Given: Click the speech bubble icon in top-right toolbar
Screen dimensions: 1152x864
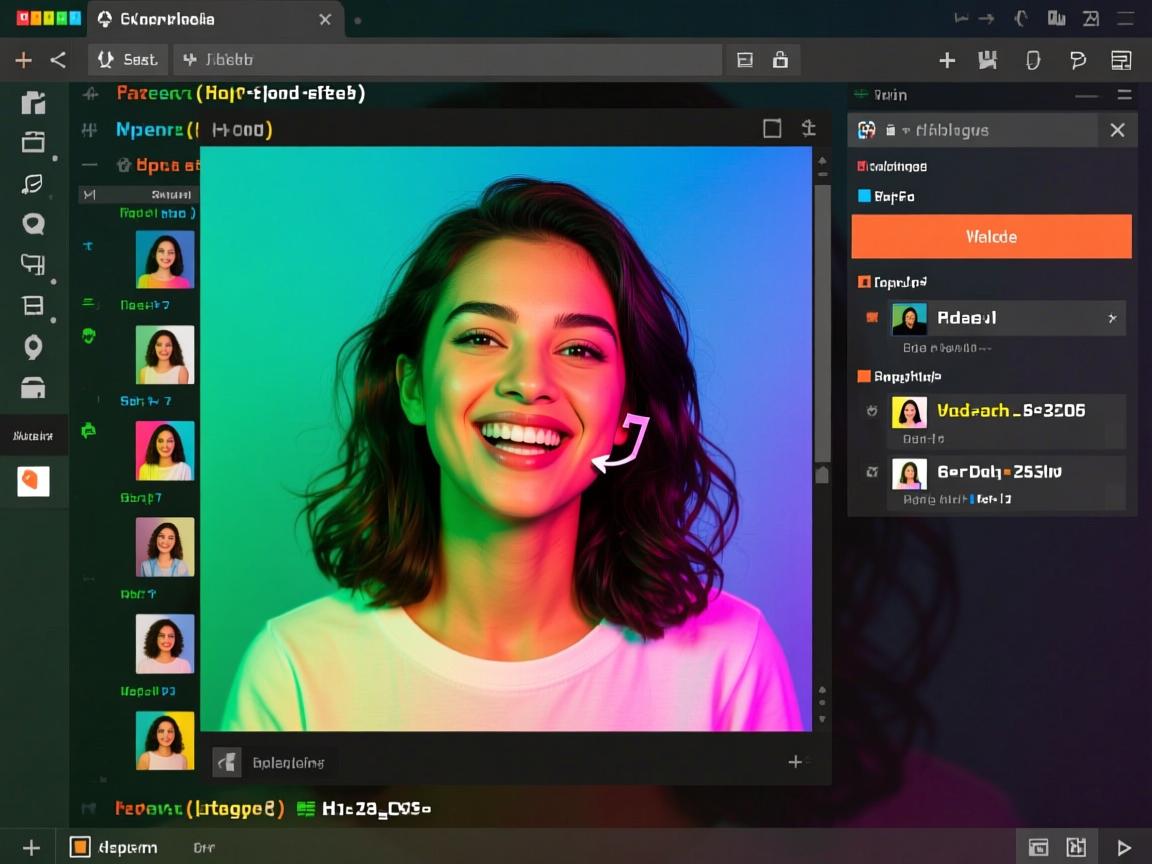Looking at the screenshot, I should point(1077,61).
